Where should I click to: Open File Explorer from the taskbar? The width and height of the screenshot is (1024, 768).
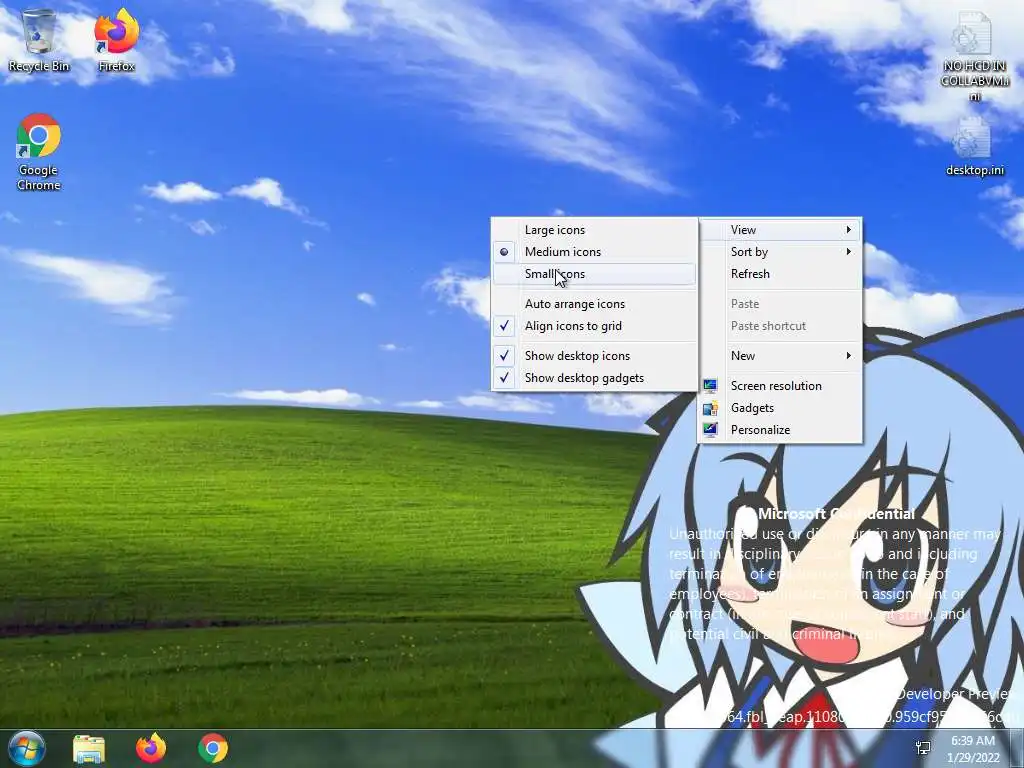(89, 748)
